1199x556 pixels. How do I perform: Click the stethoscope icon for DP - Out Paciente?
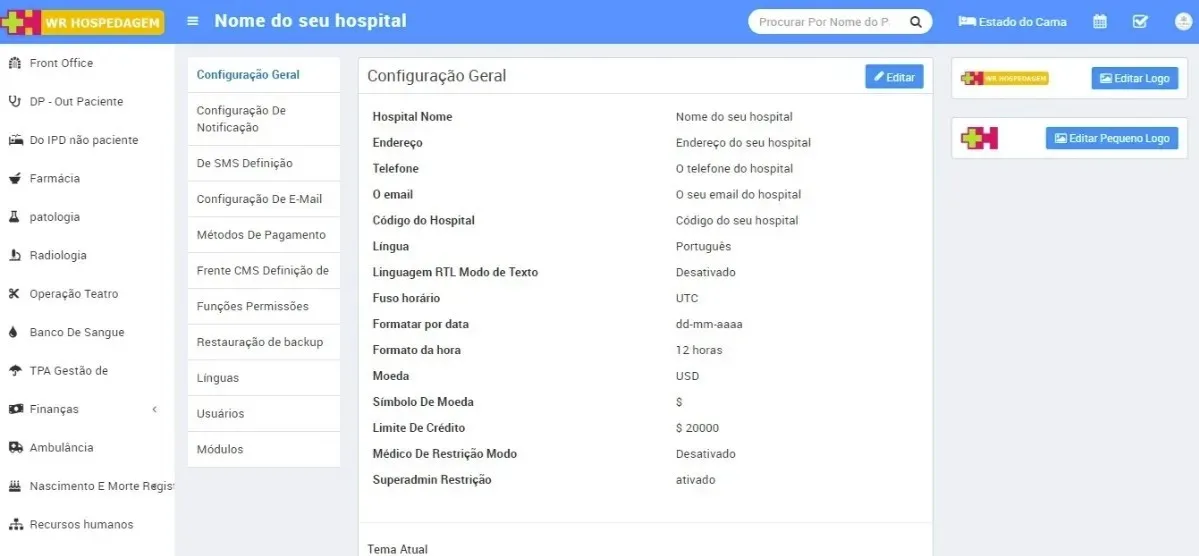click(x=14, y=101)
